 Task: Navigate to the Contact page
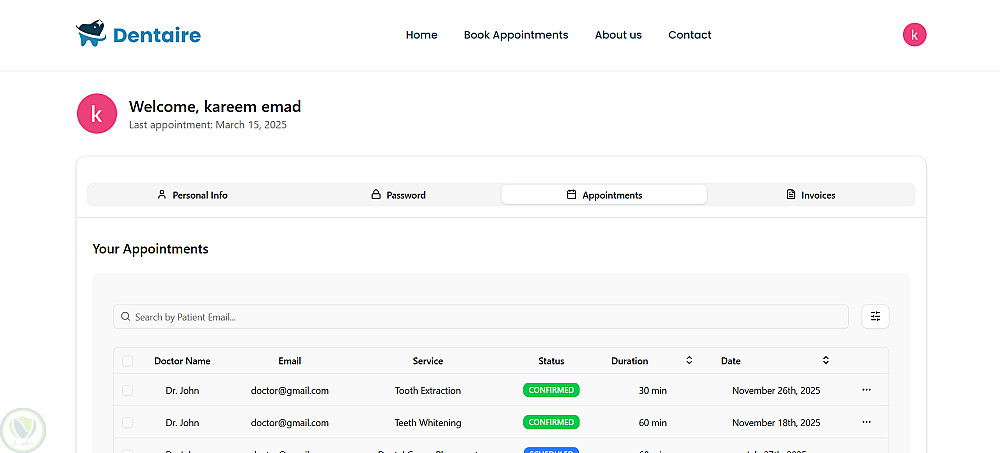click(x=689, y=35)
